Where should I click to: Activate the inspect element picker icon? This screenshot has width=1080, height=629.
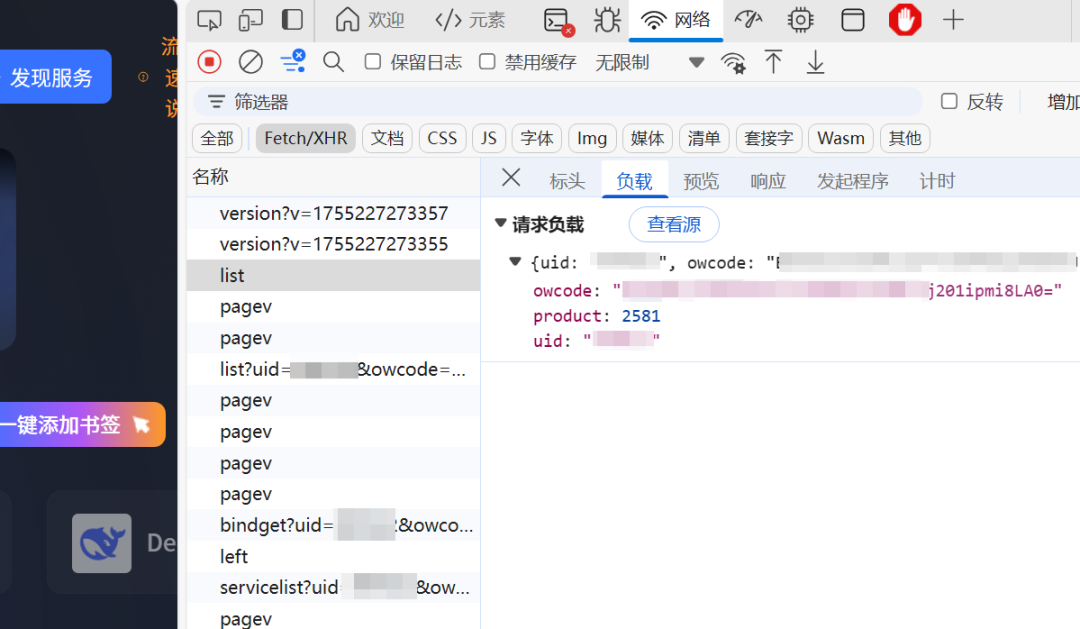209,20
